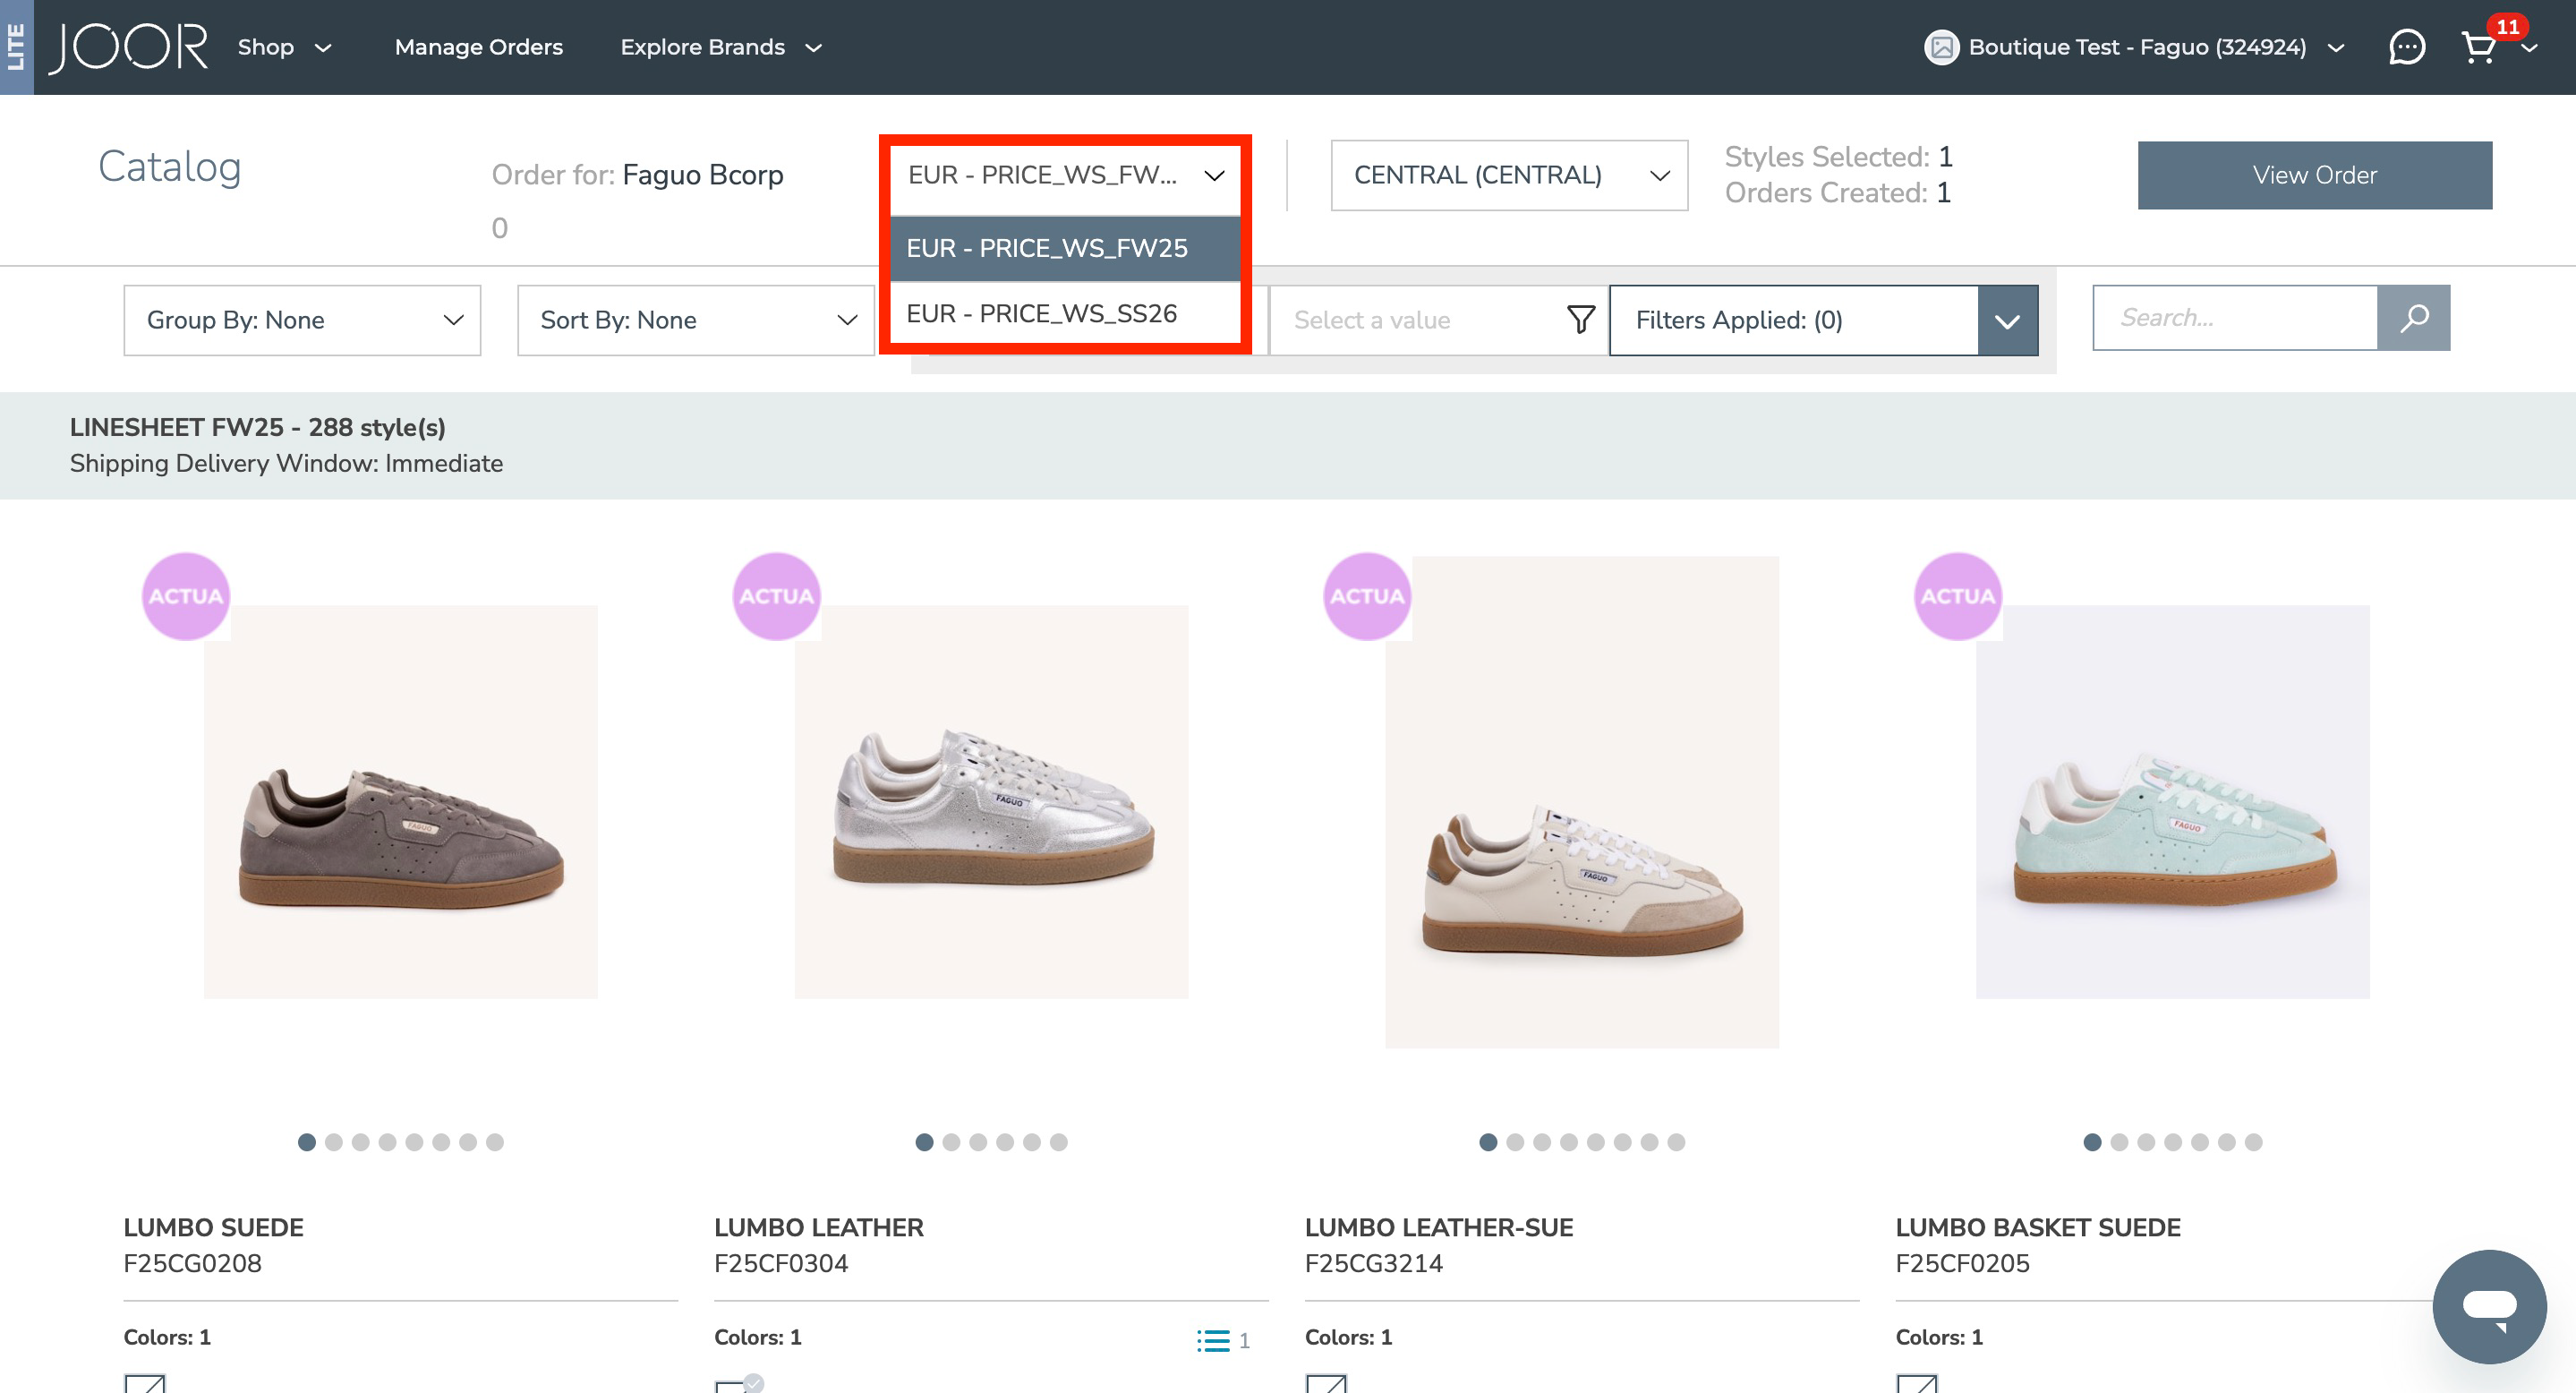Select the Lumbo Leather-Sue color swatch
2576x1393 pixels.
[x=1326, y=1383]
